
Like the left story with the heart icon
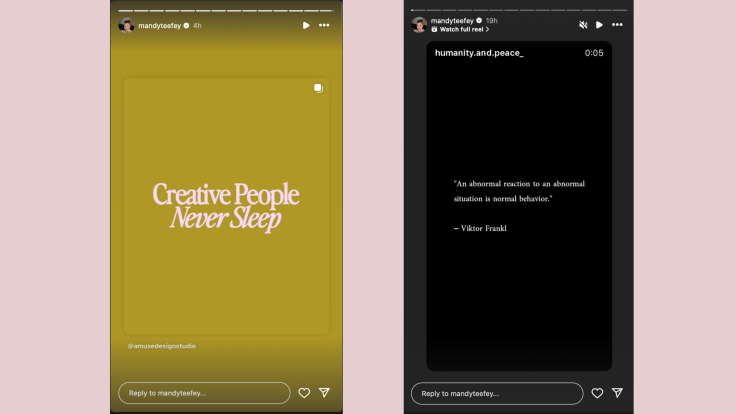(x=304, y=393)
